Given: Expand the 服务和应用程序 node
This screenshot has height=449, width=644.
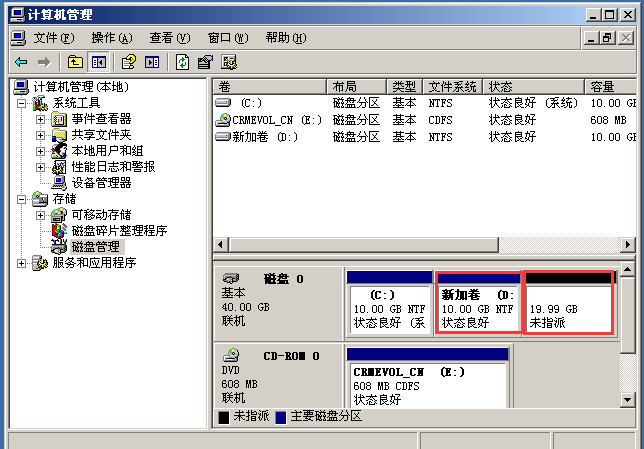Looking at the screenshot, I should click(21, 263).
